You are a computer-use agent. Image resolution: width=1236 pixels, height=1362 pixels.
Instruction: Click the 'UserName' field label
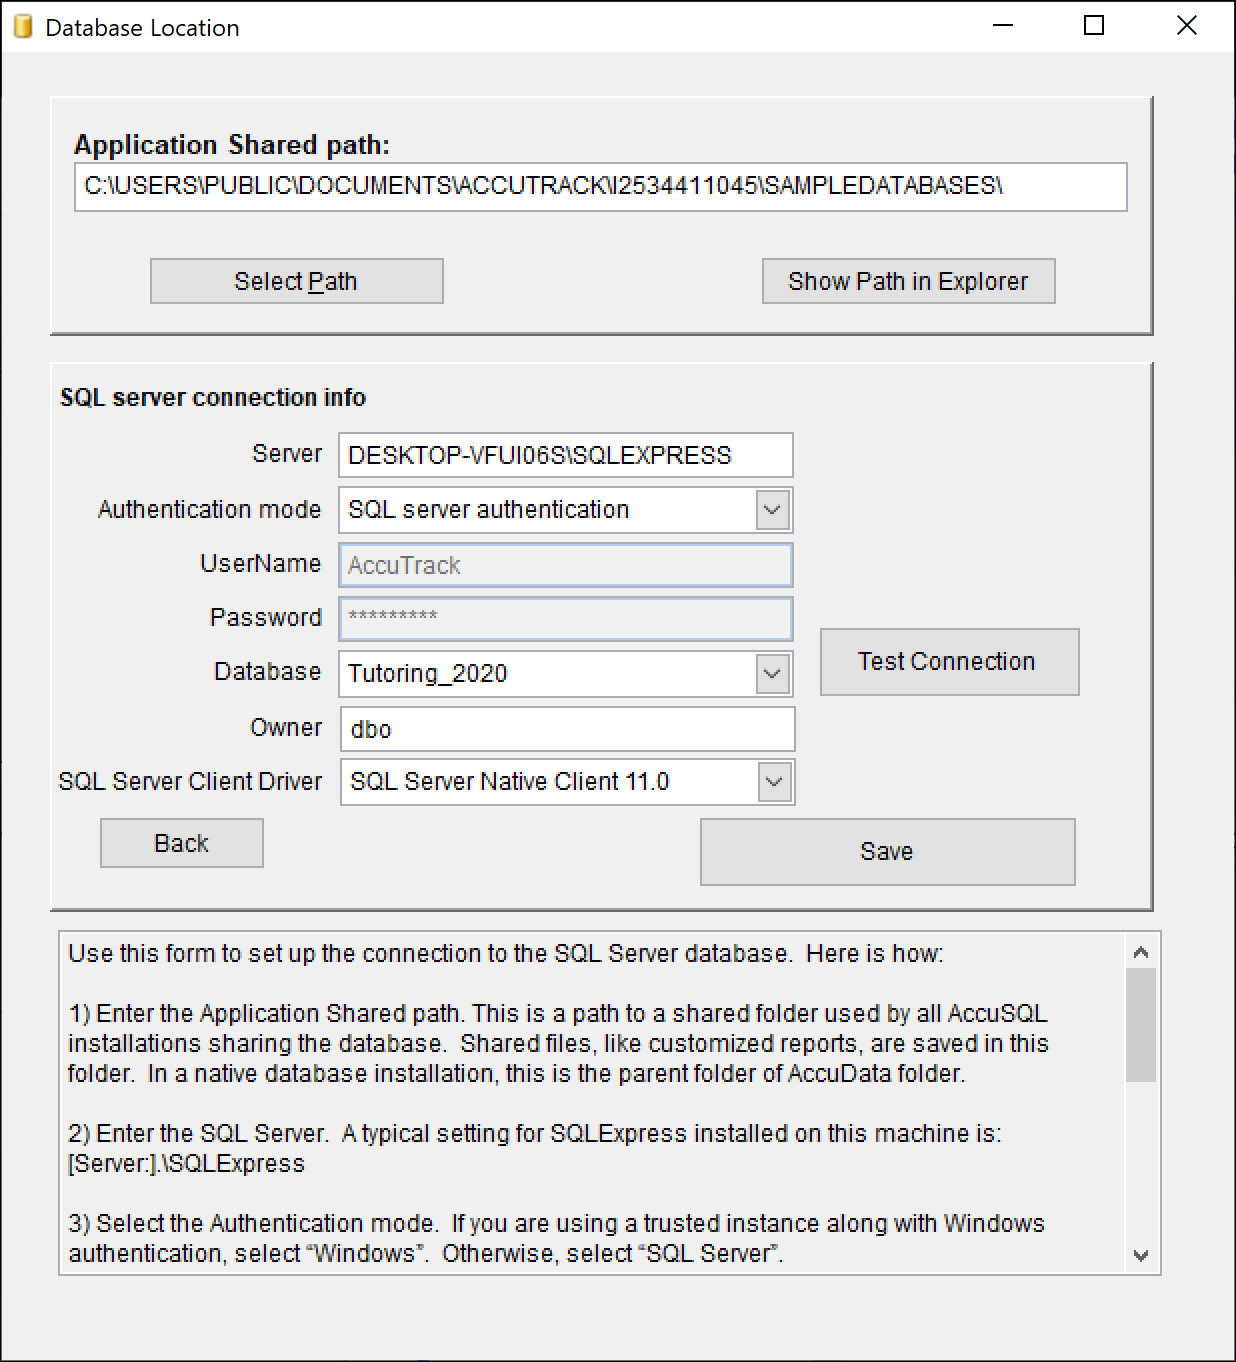click(x=260, y=563)
